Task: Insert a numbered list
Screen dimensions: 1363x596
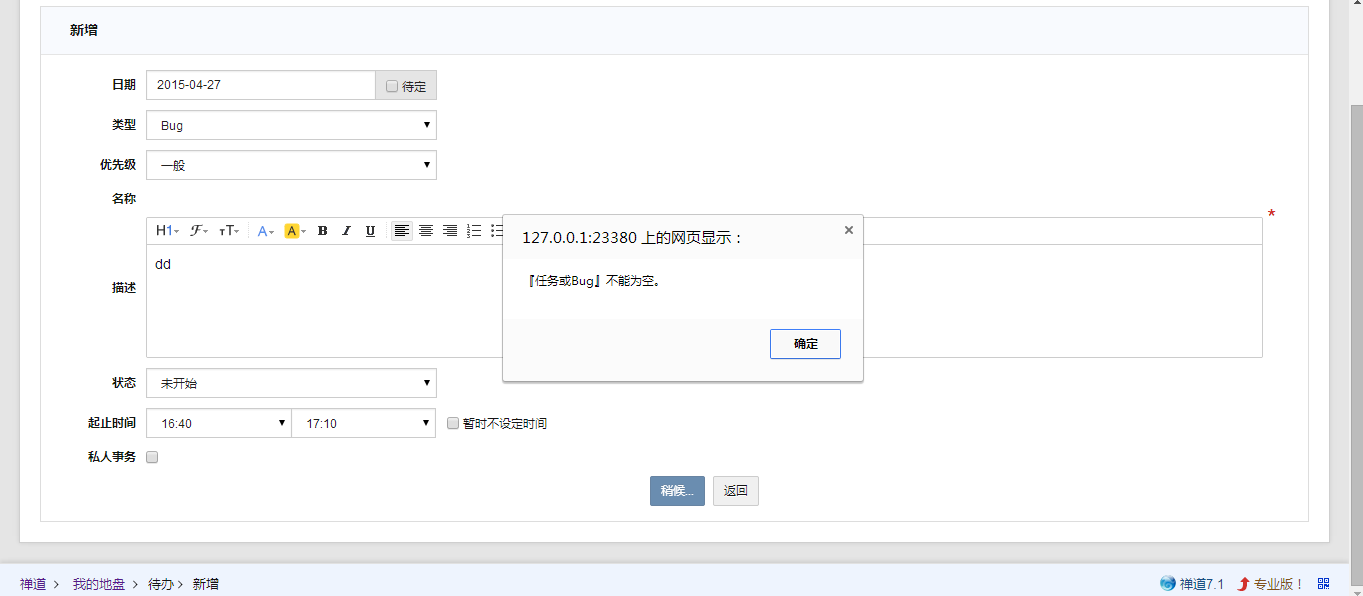Action: click(474, 231)
